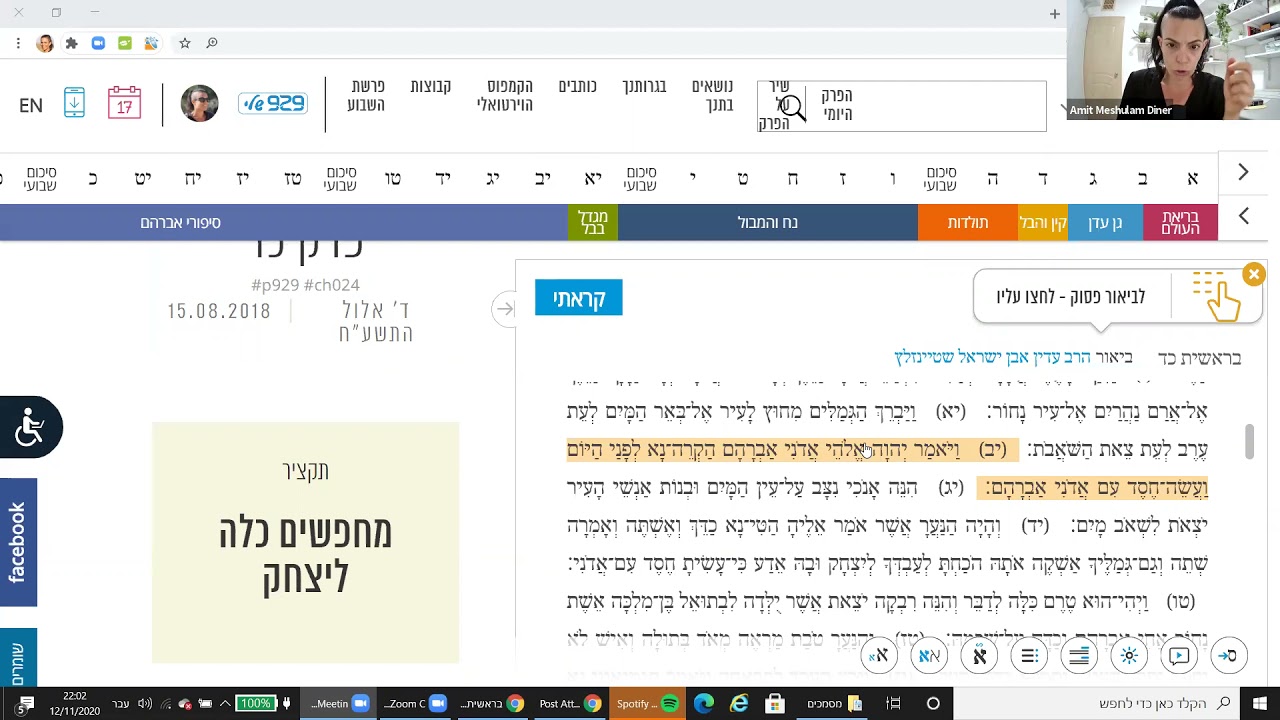
Task: Click the Zoom extension icon in the toolbar
Action: point(98,43)
